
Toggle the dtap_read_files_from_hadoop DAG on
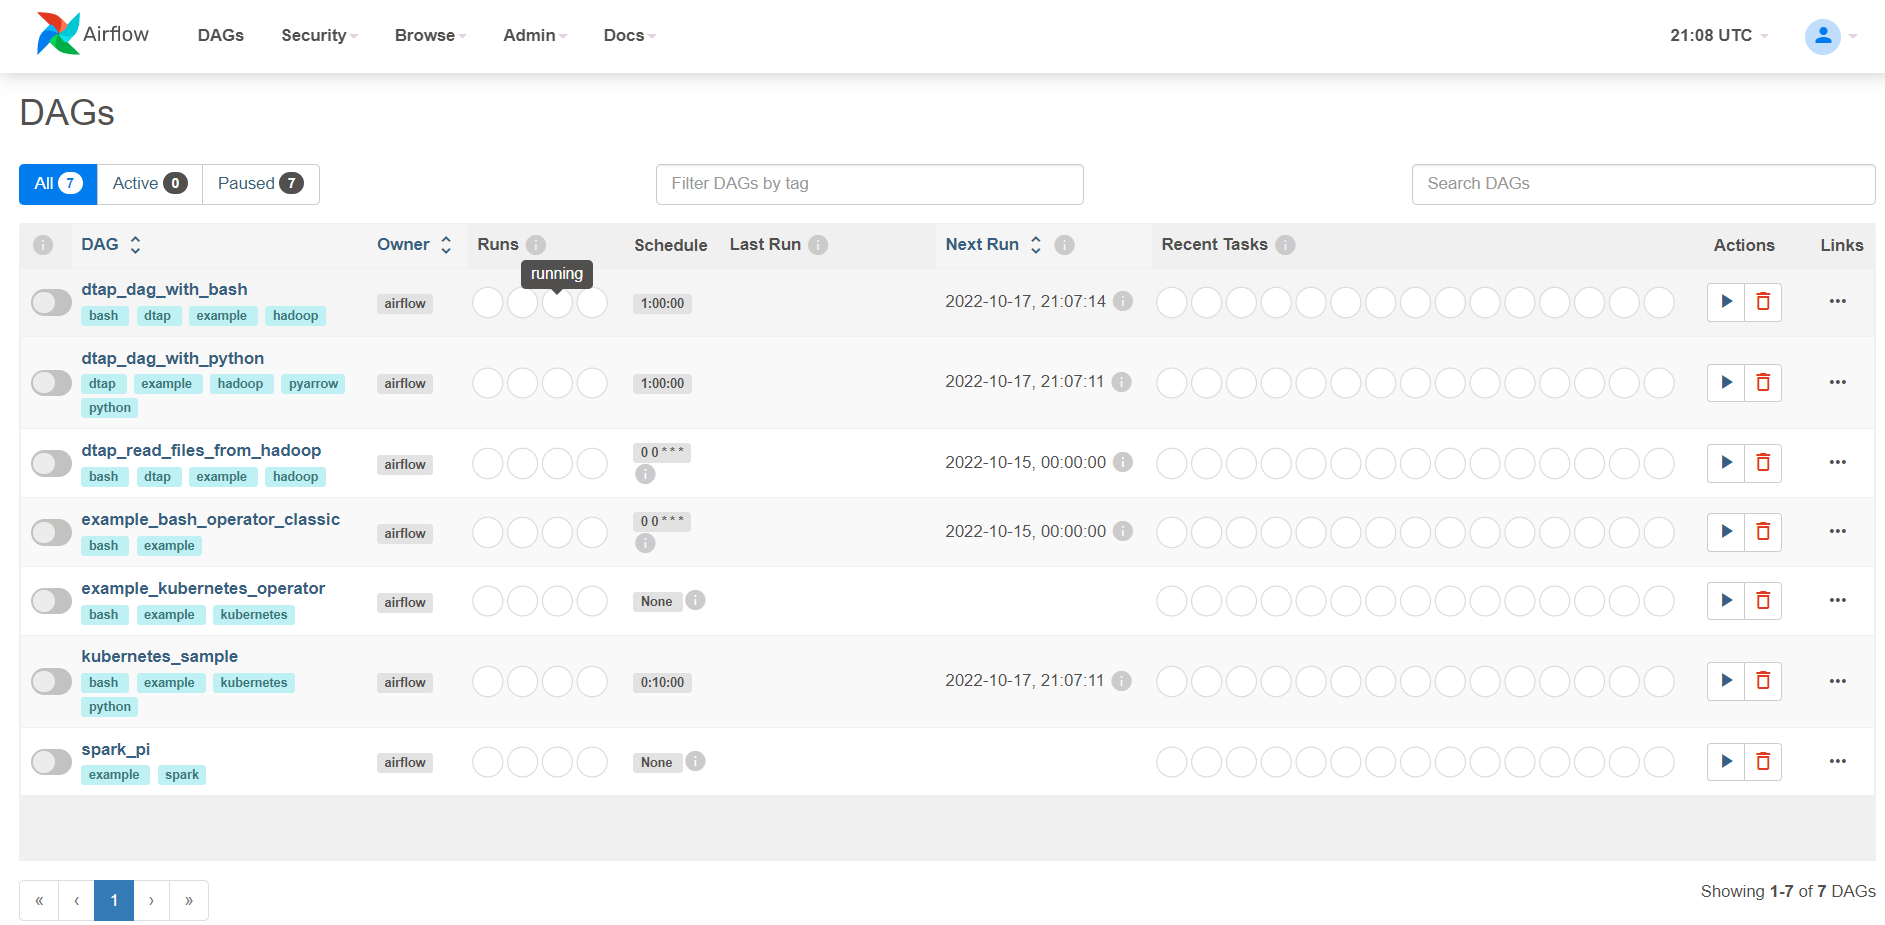coord(51,463)
